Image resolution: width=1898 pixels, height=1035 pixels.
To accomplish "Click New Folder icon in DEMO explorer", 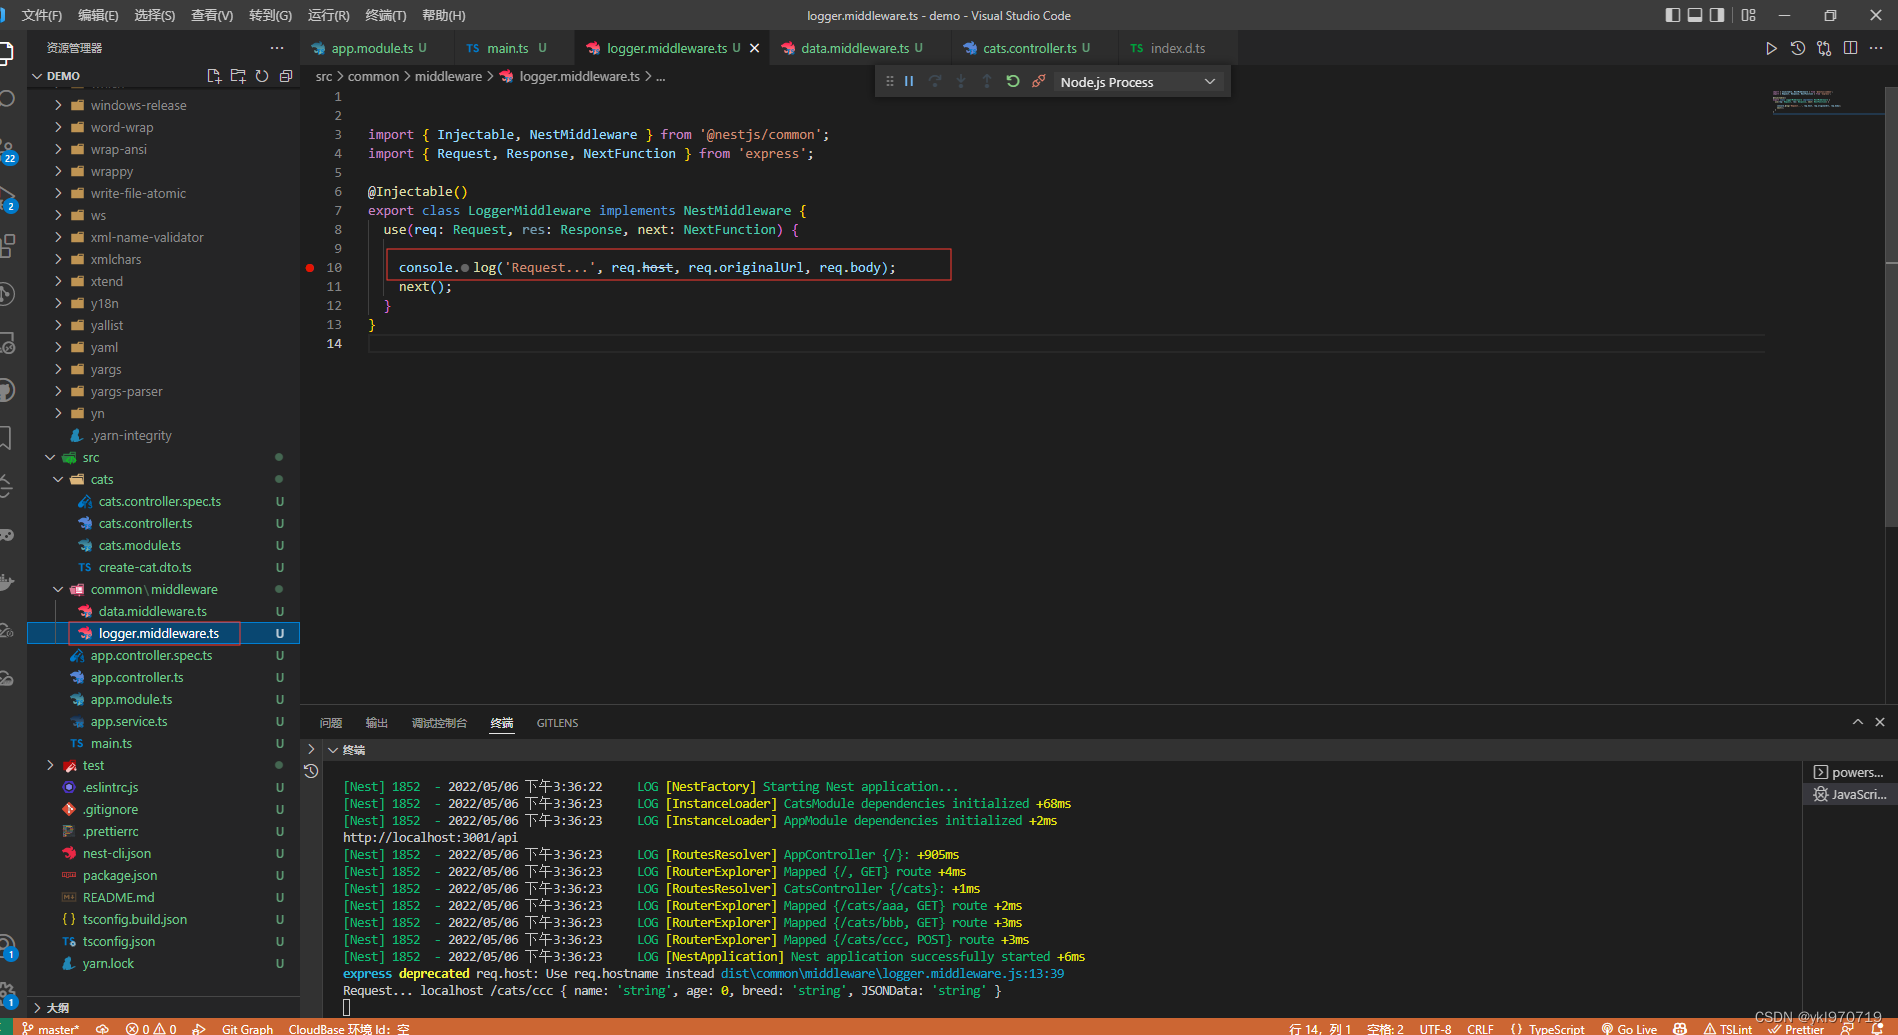I will [238, 76].
